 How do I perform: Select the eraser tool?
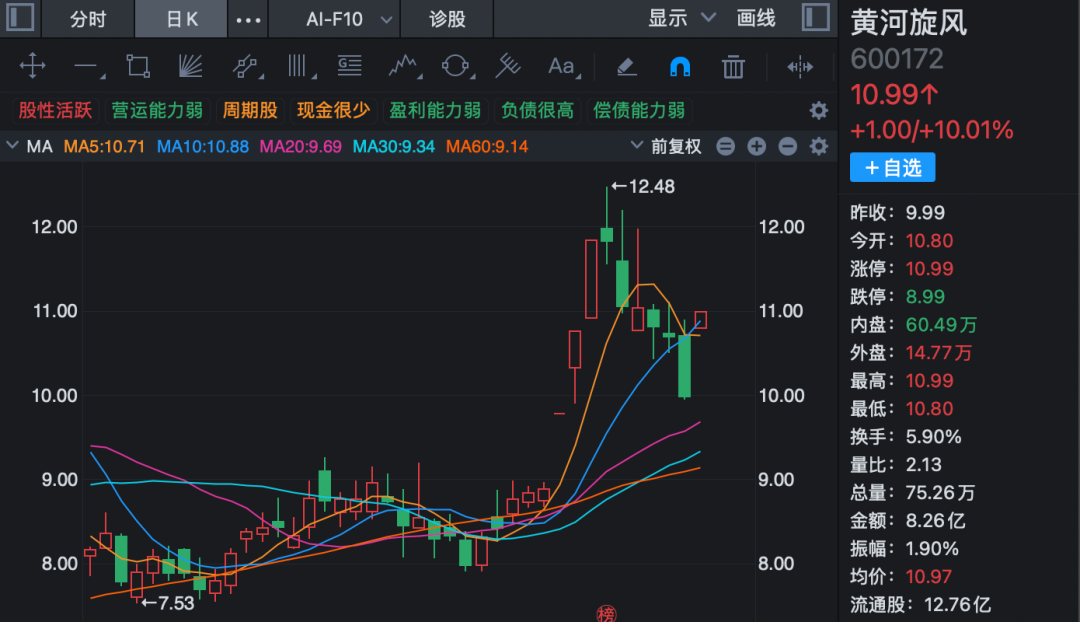[625, 67]
